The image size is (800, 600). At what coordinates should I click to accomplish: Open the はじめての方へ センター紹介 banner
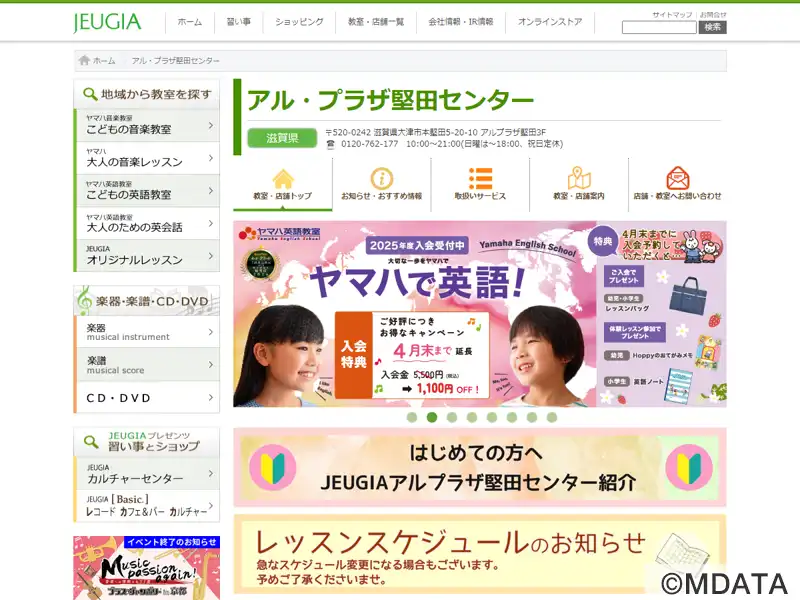[x=480, y=467]
